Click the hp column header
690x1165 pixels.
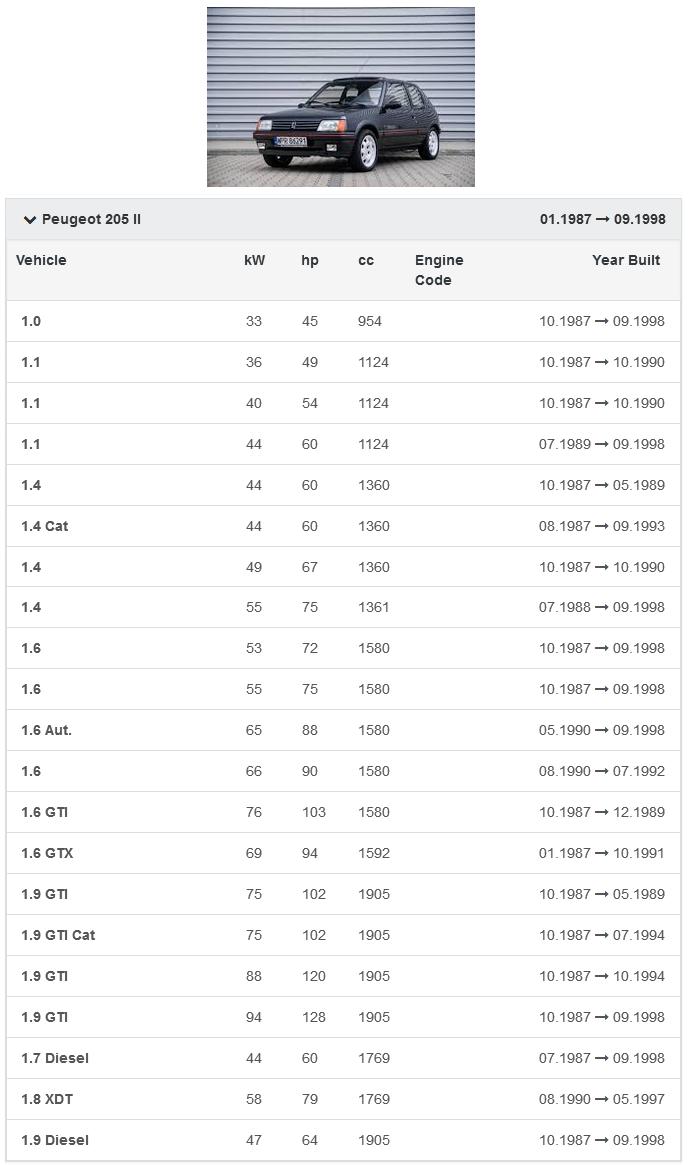pos(310,260)
